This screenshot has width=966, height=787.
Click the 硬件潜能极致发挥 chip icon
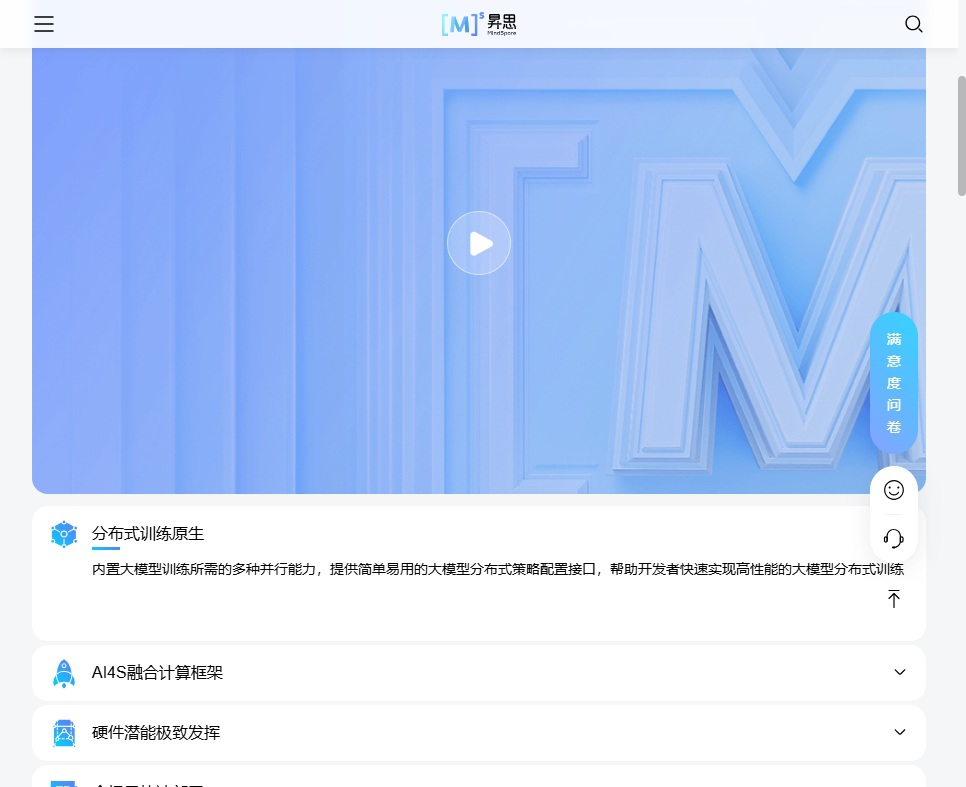(x=64, y=733)
